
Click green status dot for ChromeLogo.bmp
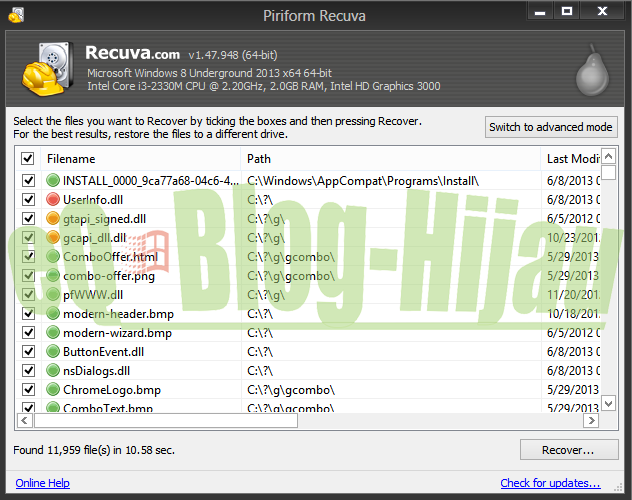[x=53, y=389]
